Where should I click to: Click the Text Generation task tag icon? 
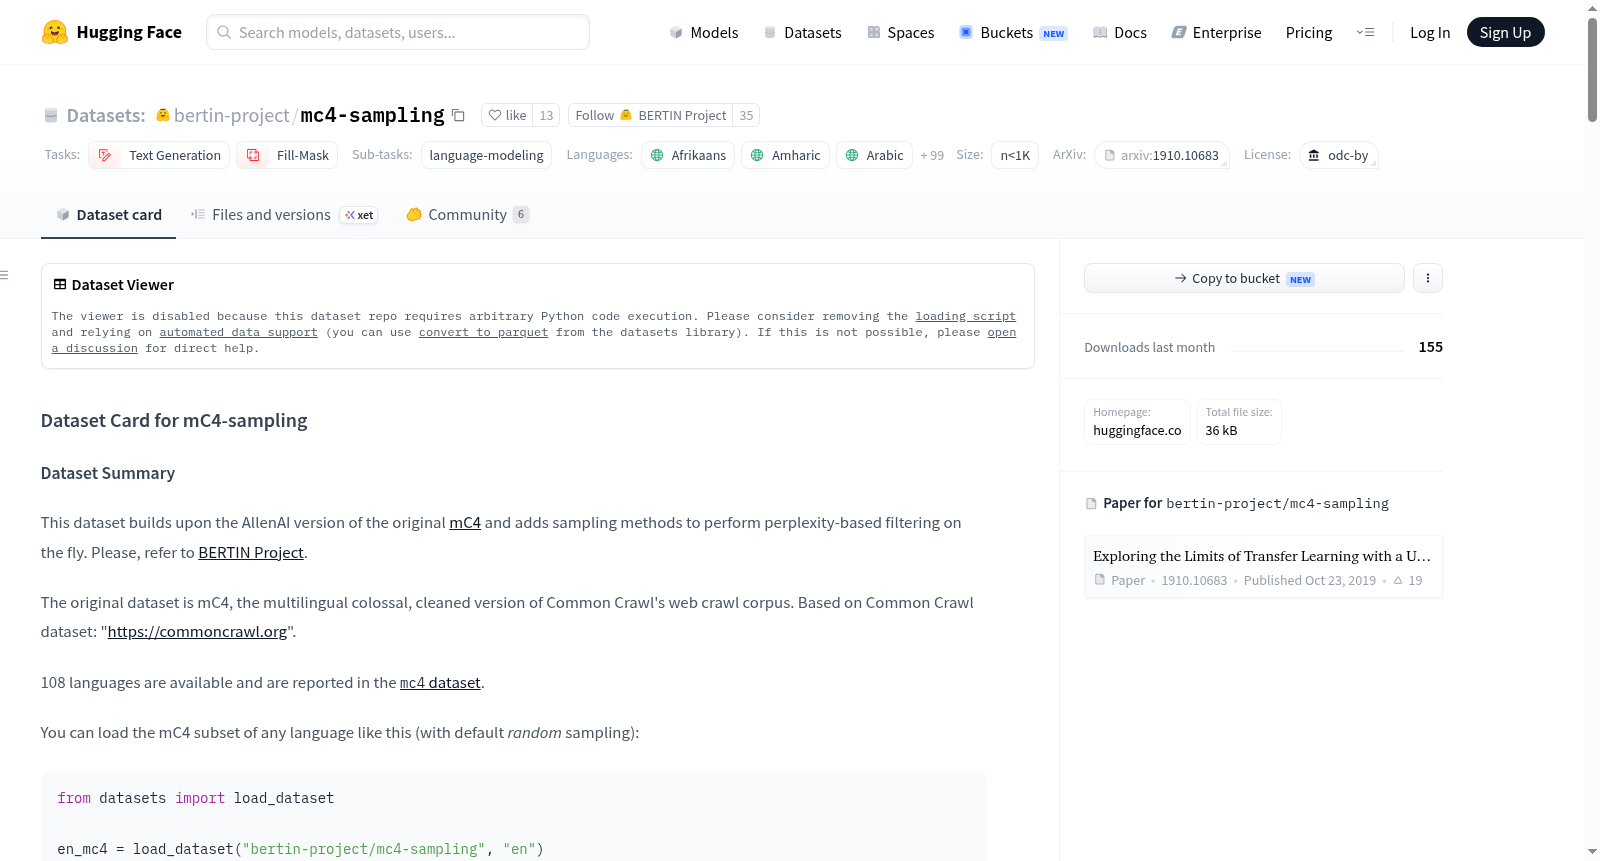[x=105, y=155]
